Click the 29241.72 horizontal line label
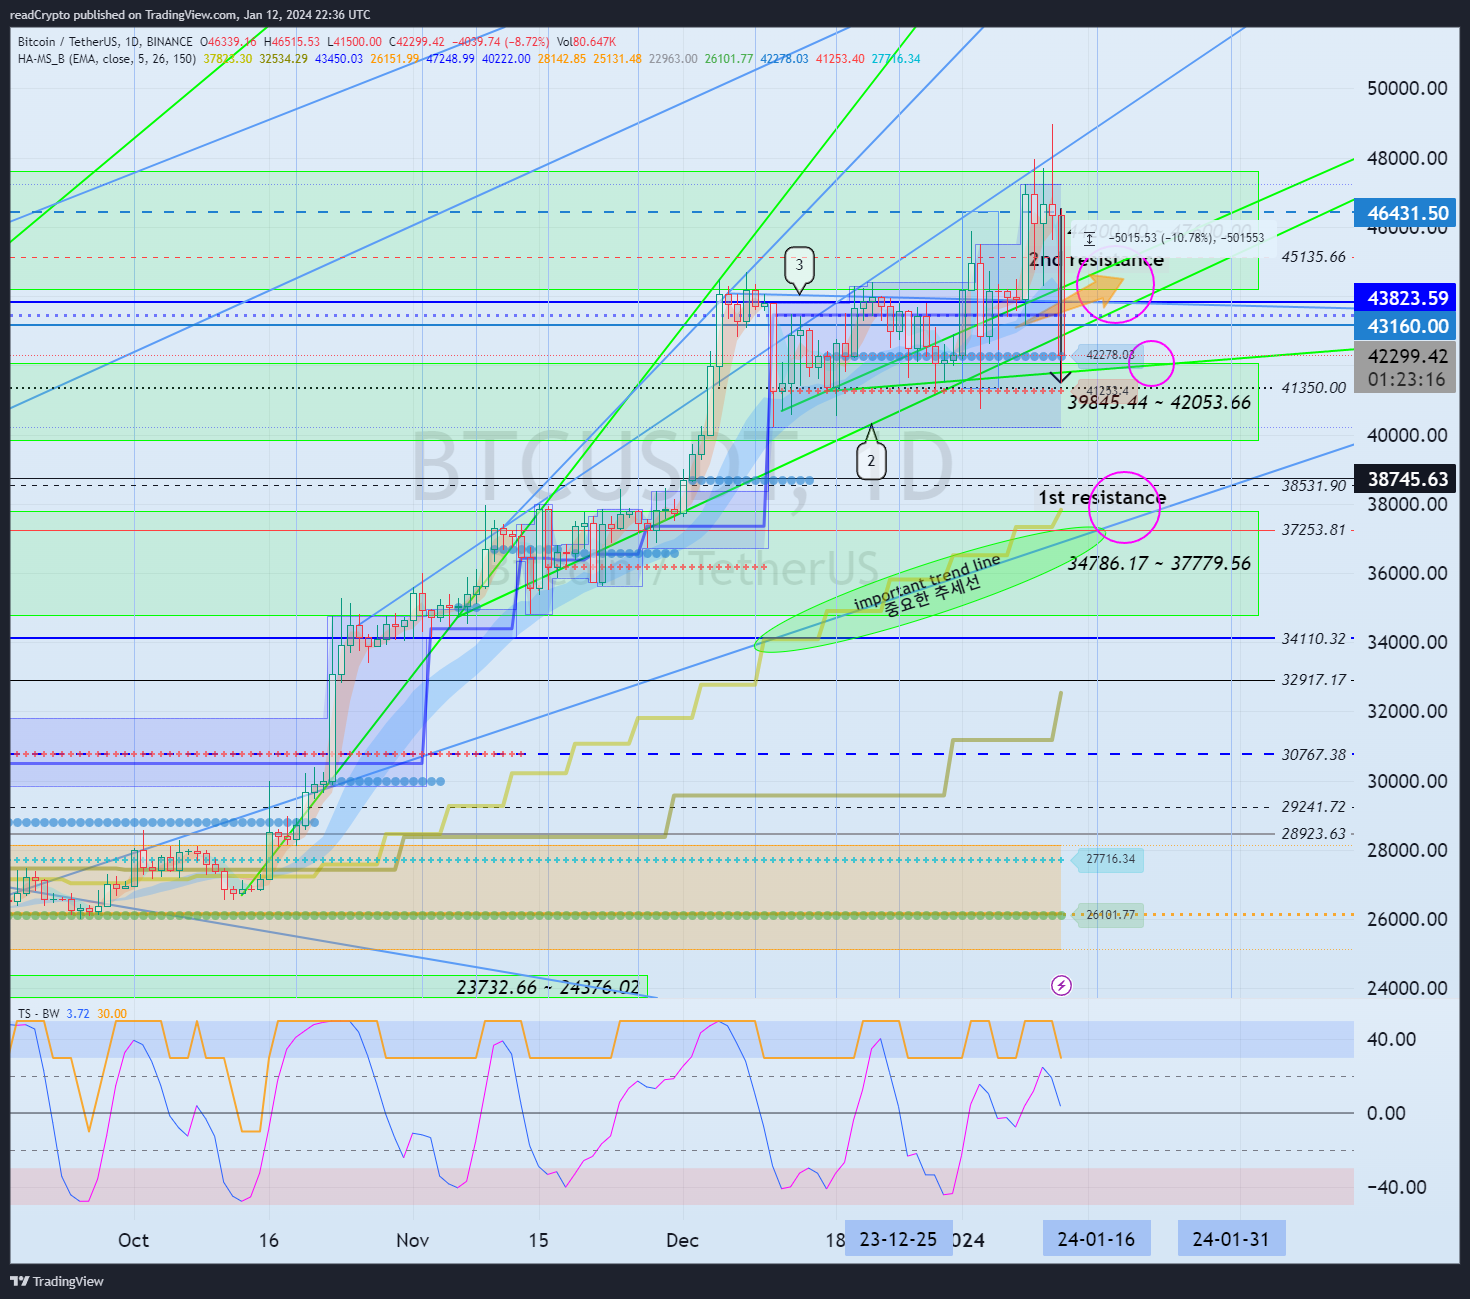1470x1299 pixels. point(1314,807)
